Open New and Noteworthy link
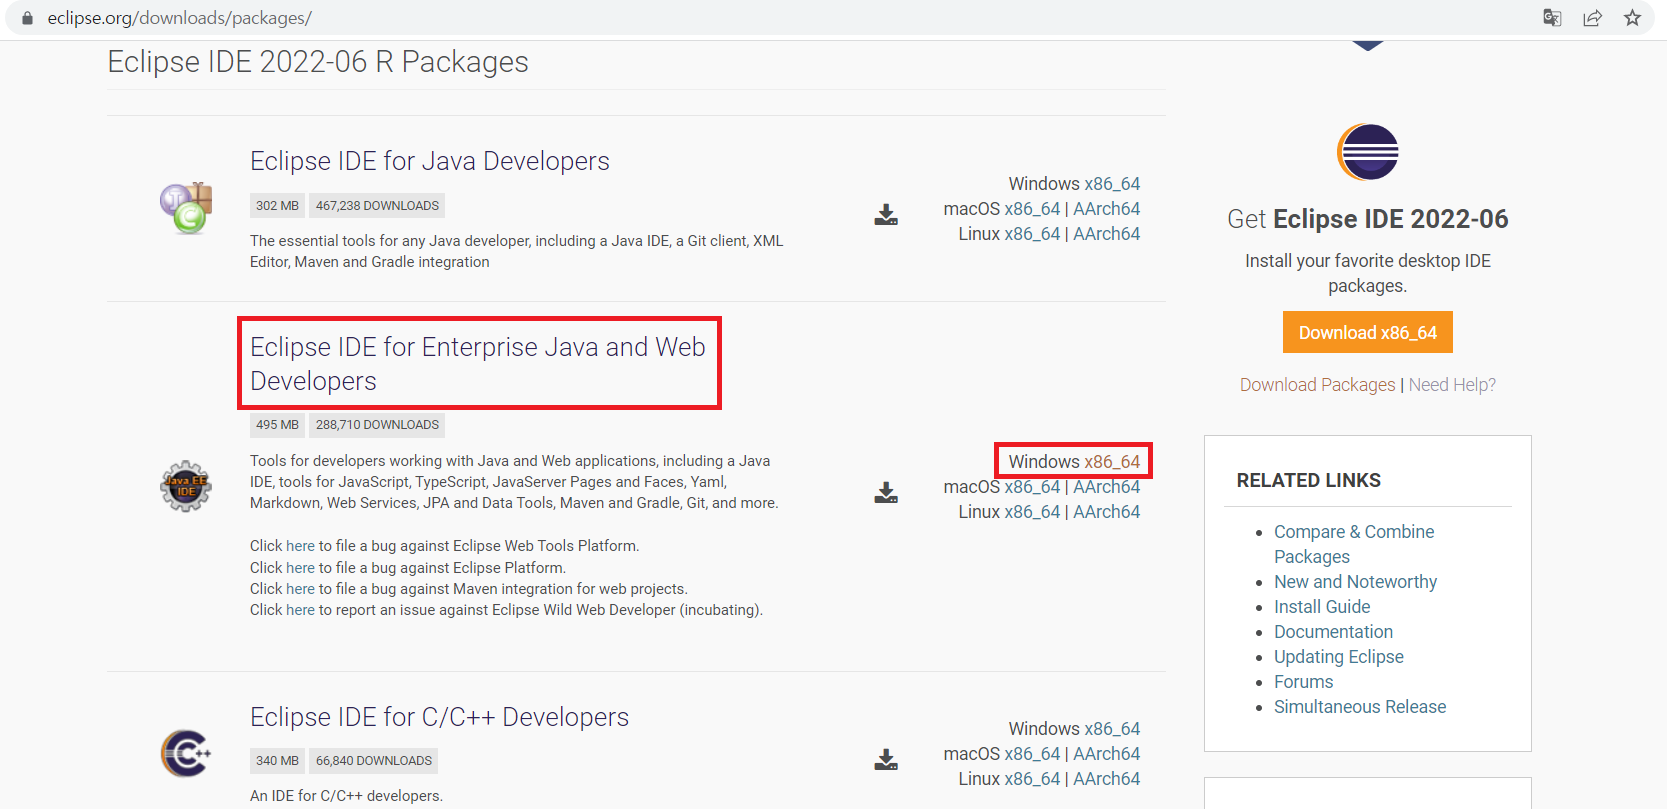Screen dimensions: 1667x809 (1355, 582)
